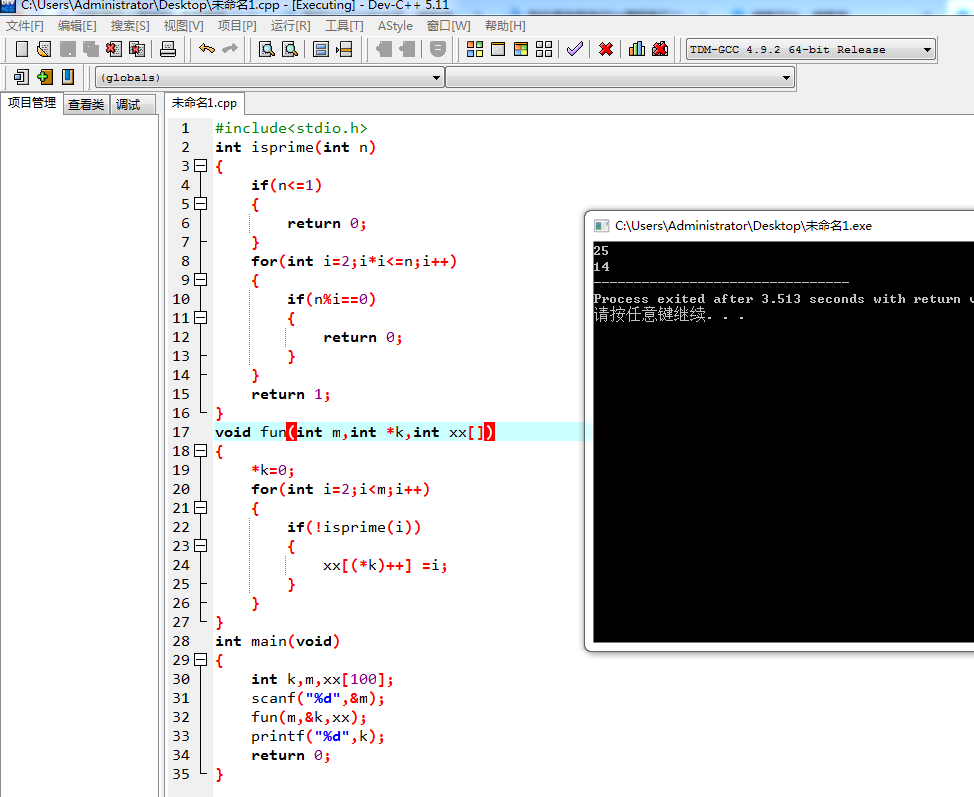The image size is (974, 797).
Task: Open the TDM-GCC 4.9.2 compiler dropdown
Action: (x=927, y=50)
